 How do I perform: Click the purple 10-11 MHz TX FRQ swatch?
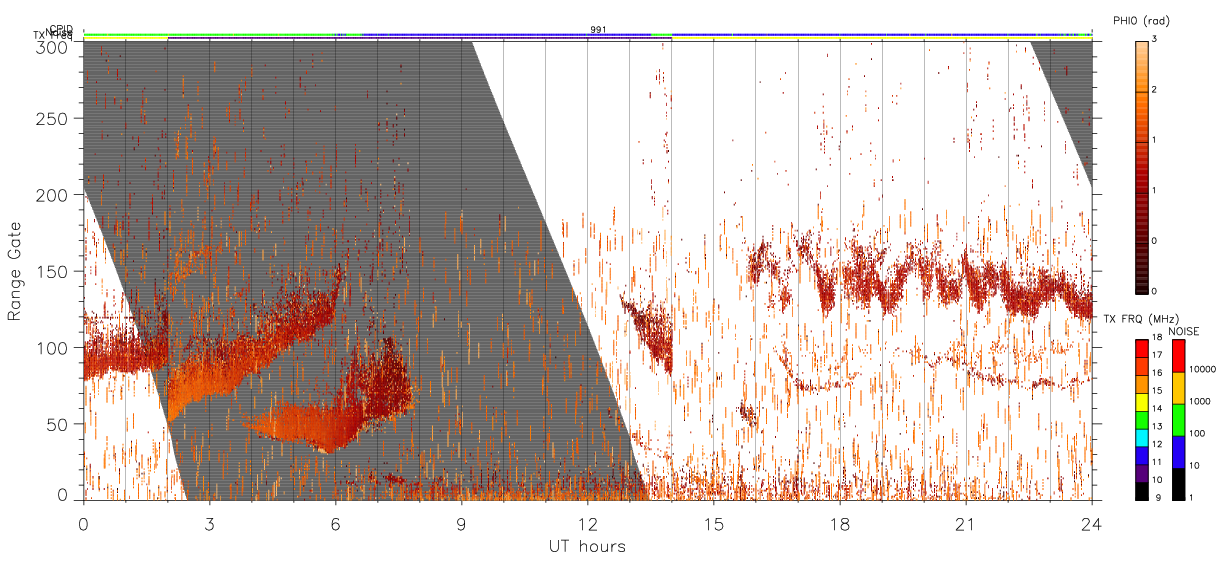pos(1141,472)
